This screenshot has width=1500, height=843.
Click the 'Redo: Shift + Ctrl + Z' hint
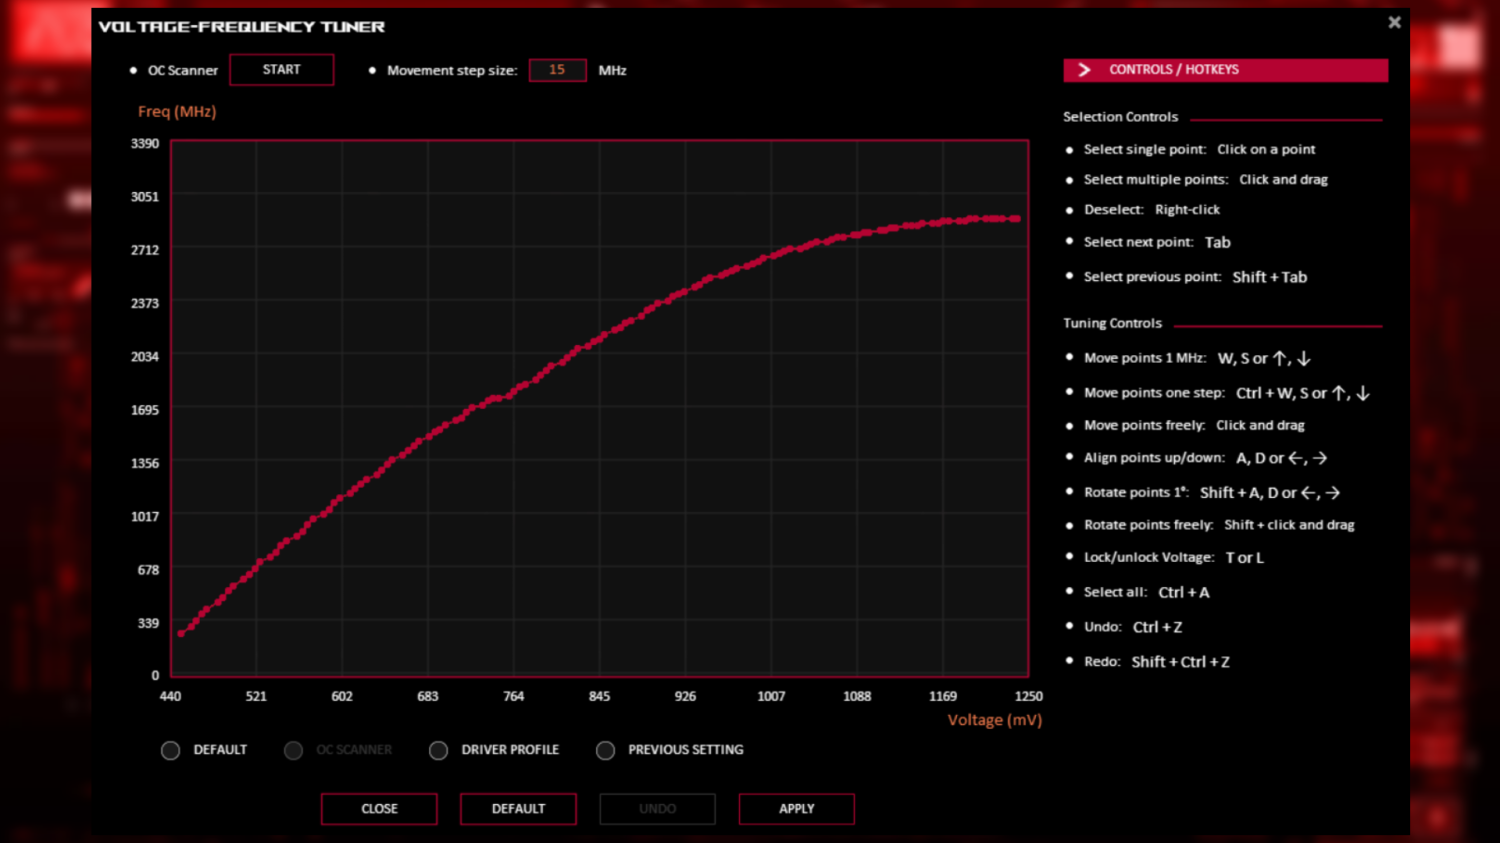1157,662
